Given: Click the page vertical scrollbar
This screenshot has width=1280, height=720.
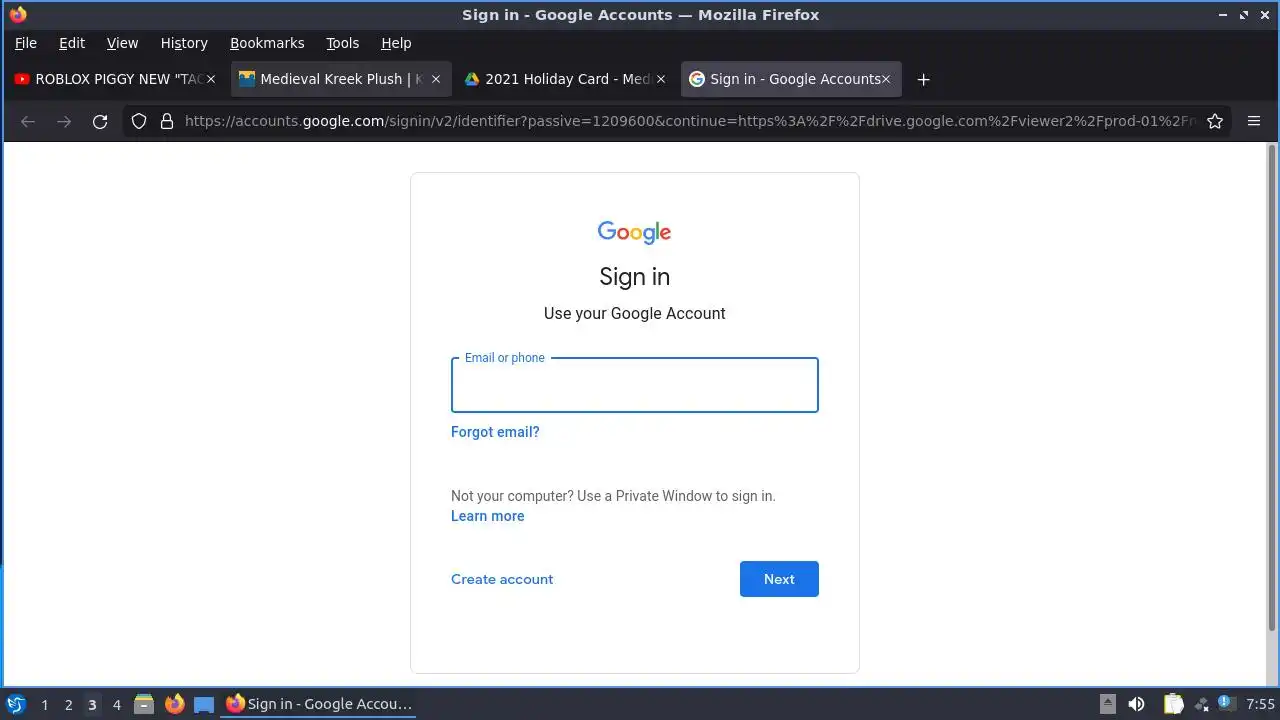Looking at the screenshot, I should [1272, 388].
